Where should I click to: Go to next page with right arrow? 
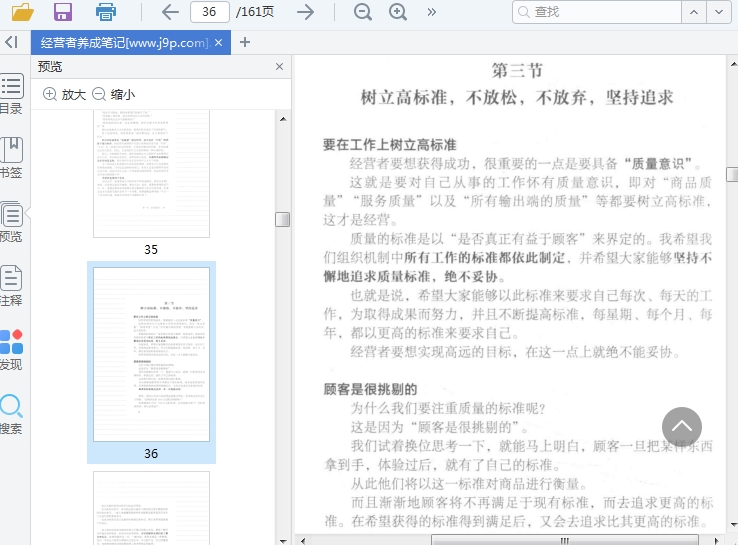coord(306,12)
